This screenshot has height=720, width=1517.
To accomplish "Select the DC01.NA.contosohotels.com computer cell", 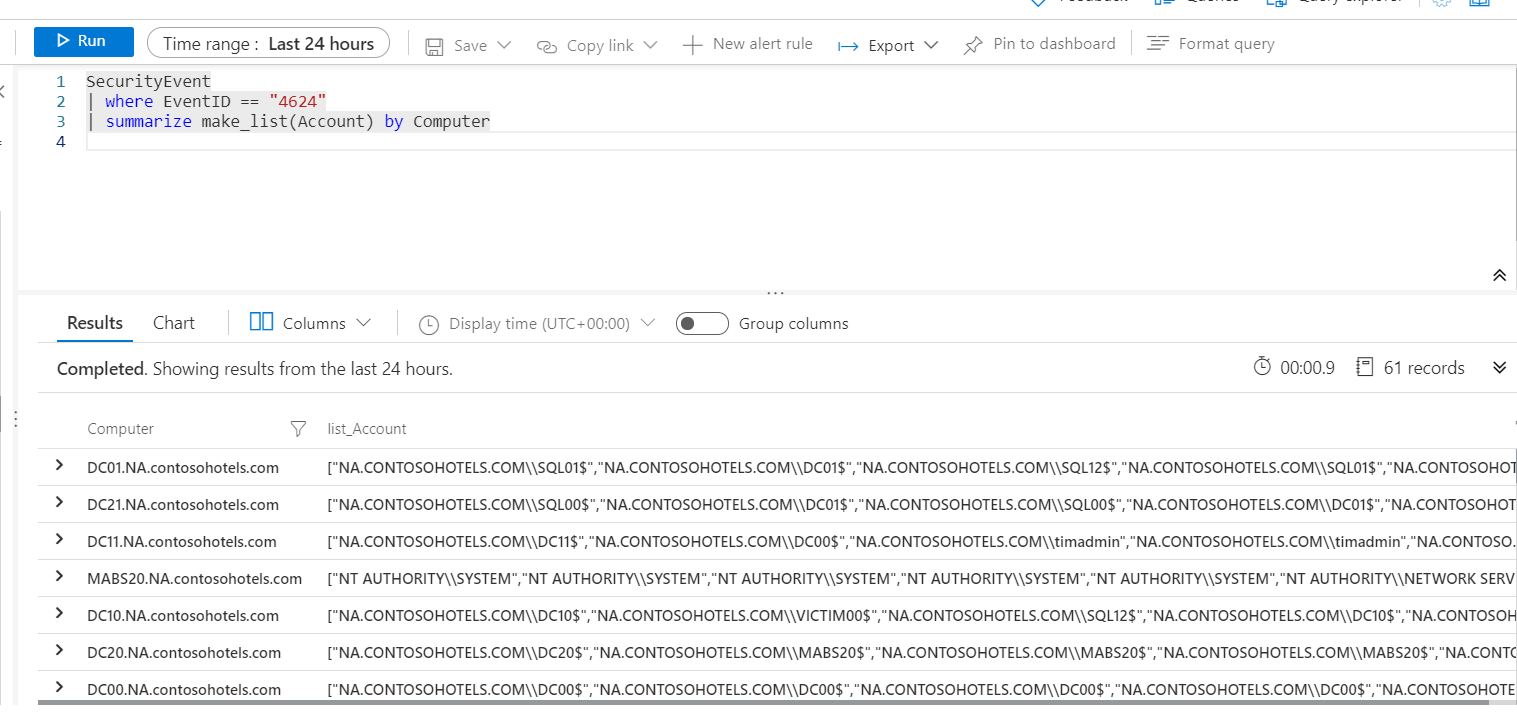I will point(183,467).
